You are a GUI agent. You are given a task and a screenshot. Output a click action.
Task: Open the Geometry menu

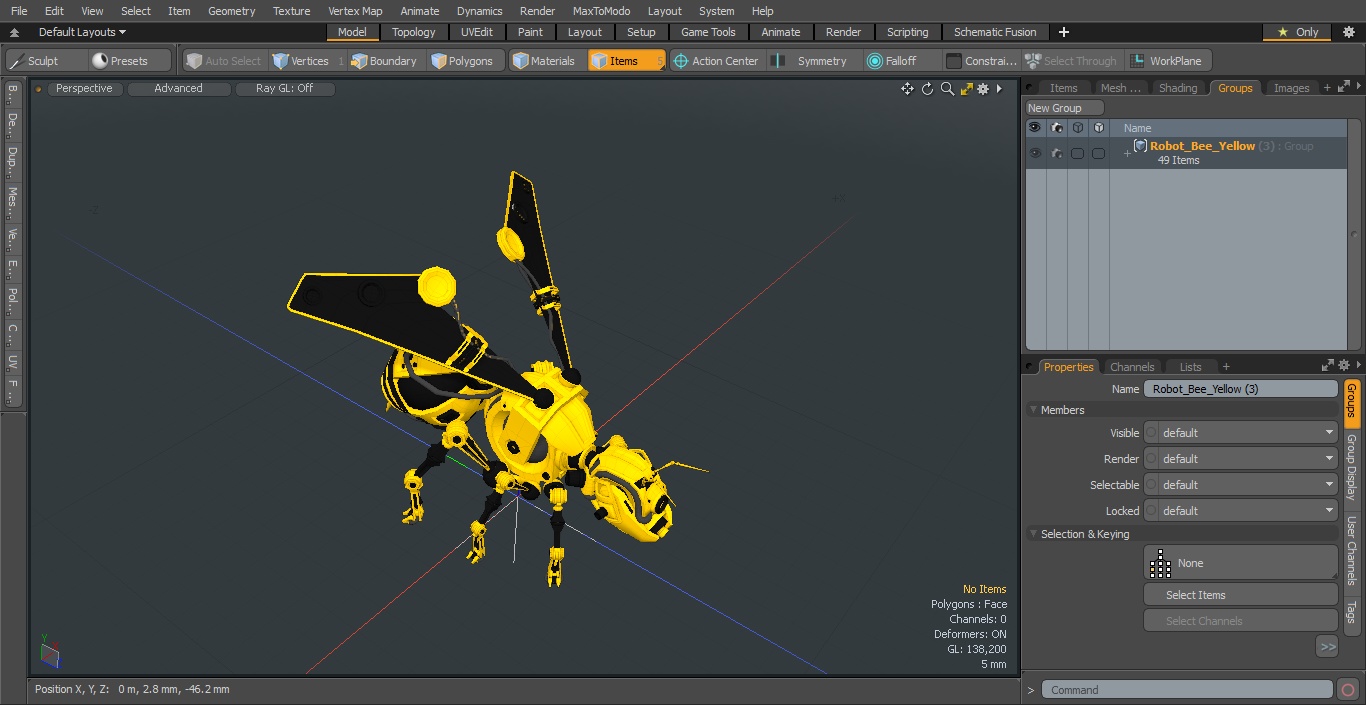(x=231, y=11)
